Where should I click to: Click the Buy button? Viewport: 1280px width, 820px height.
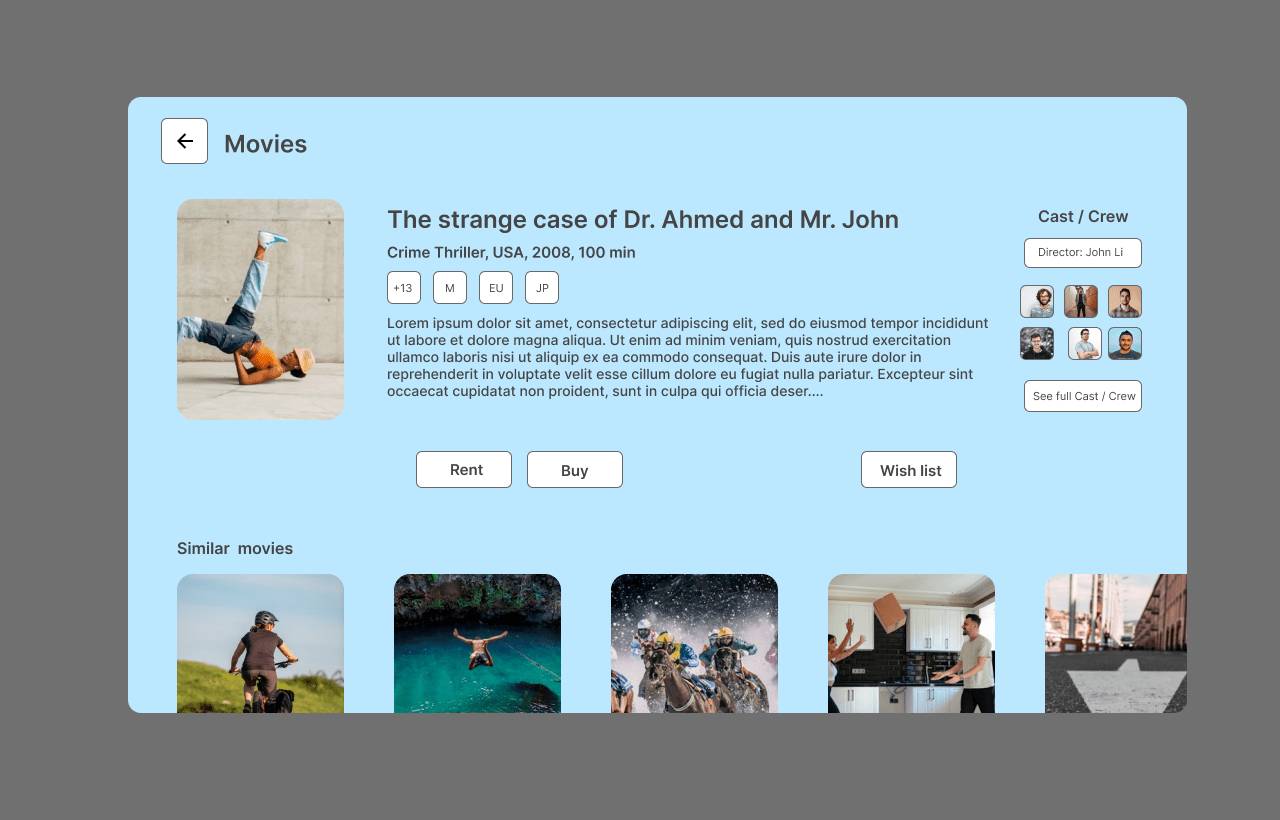575,469
